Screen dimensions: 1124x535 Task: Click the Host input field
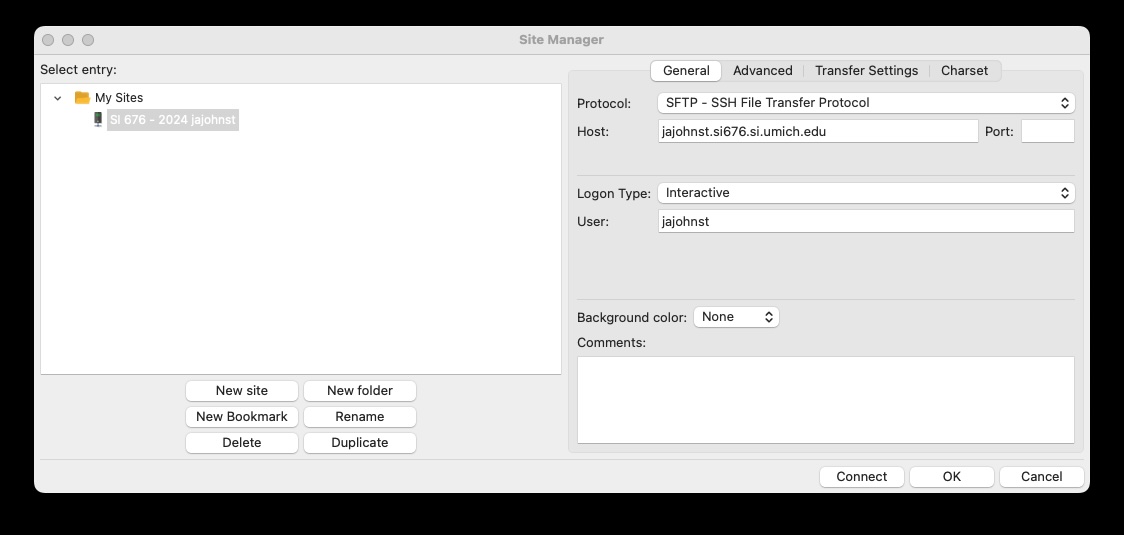817,131
